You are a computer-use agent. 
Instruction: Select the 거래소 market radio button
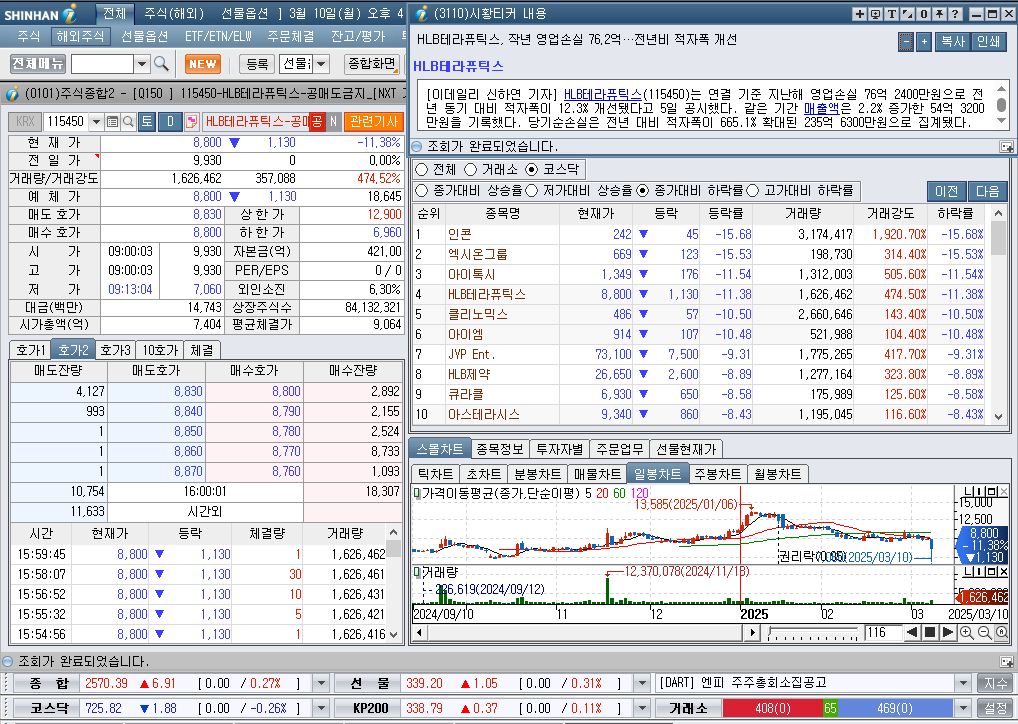click(471, 169)
